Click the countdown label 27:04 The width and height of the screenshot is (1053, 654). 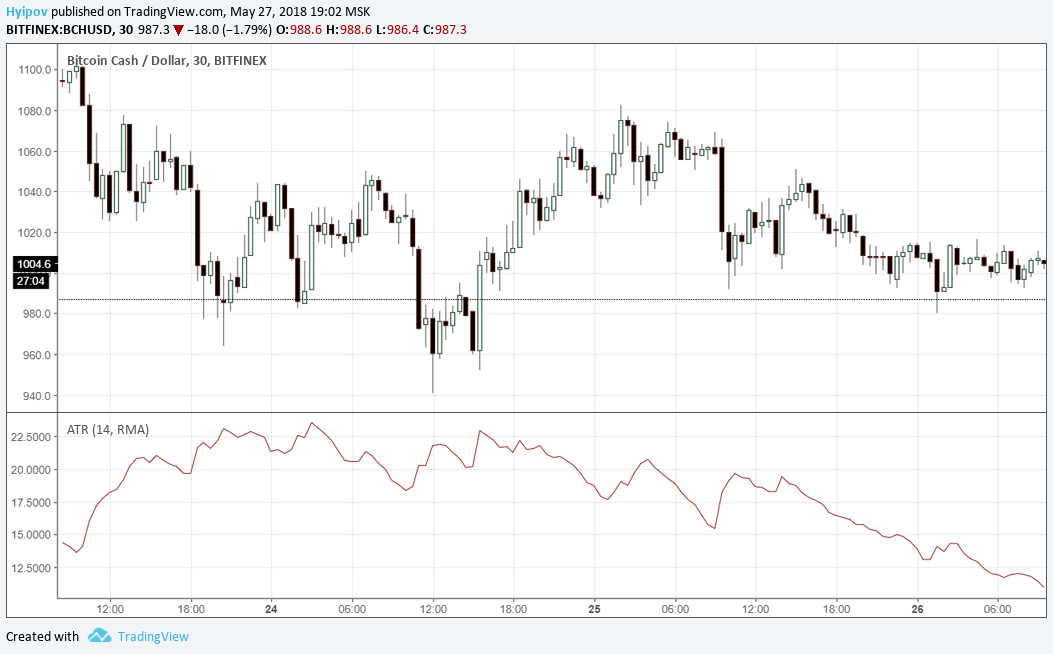coord(31,281)
